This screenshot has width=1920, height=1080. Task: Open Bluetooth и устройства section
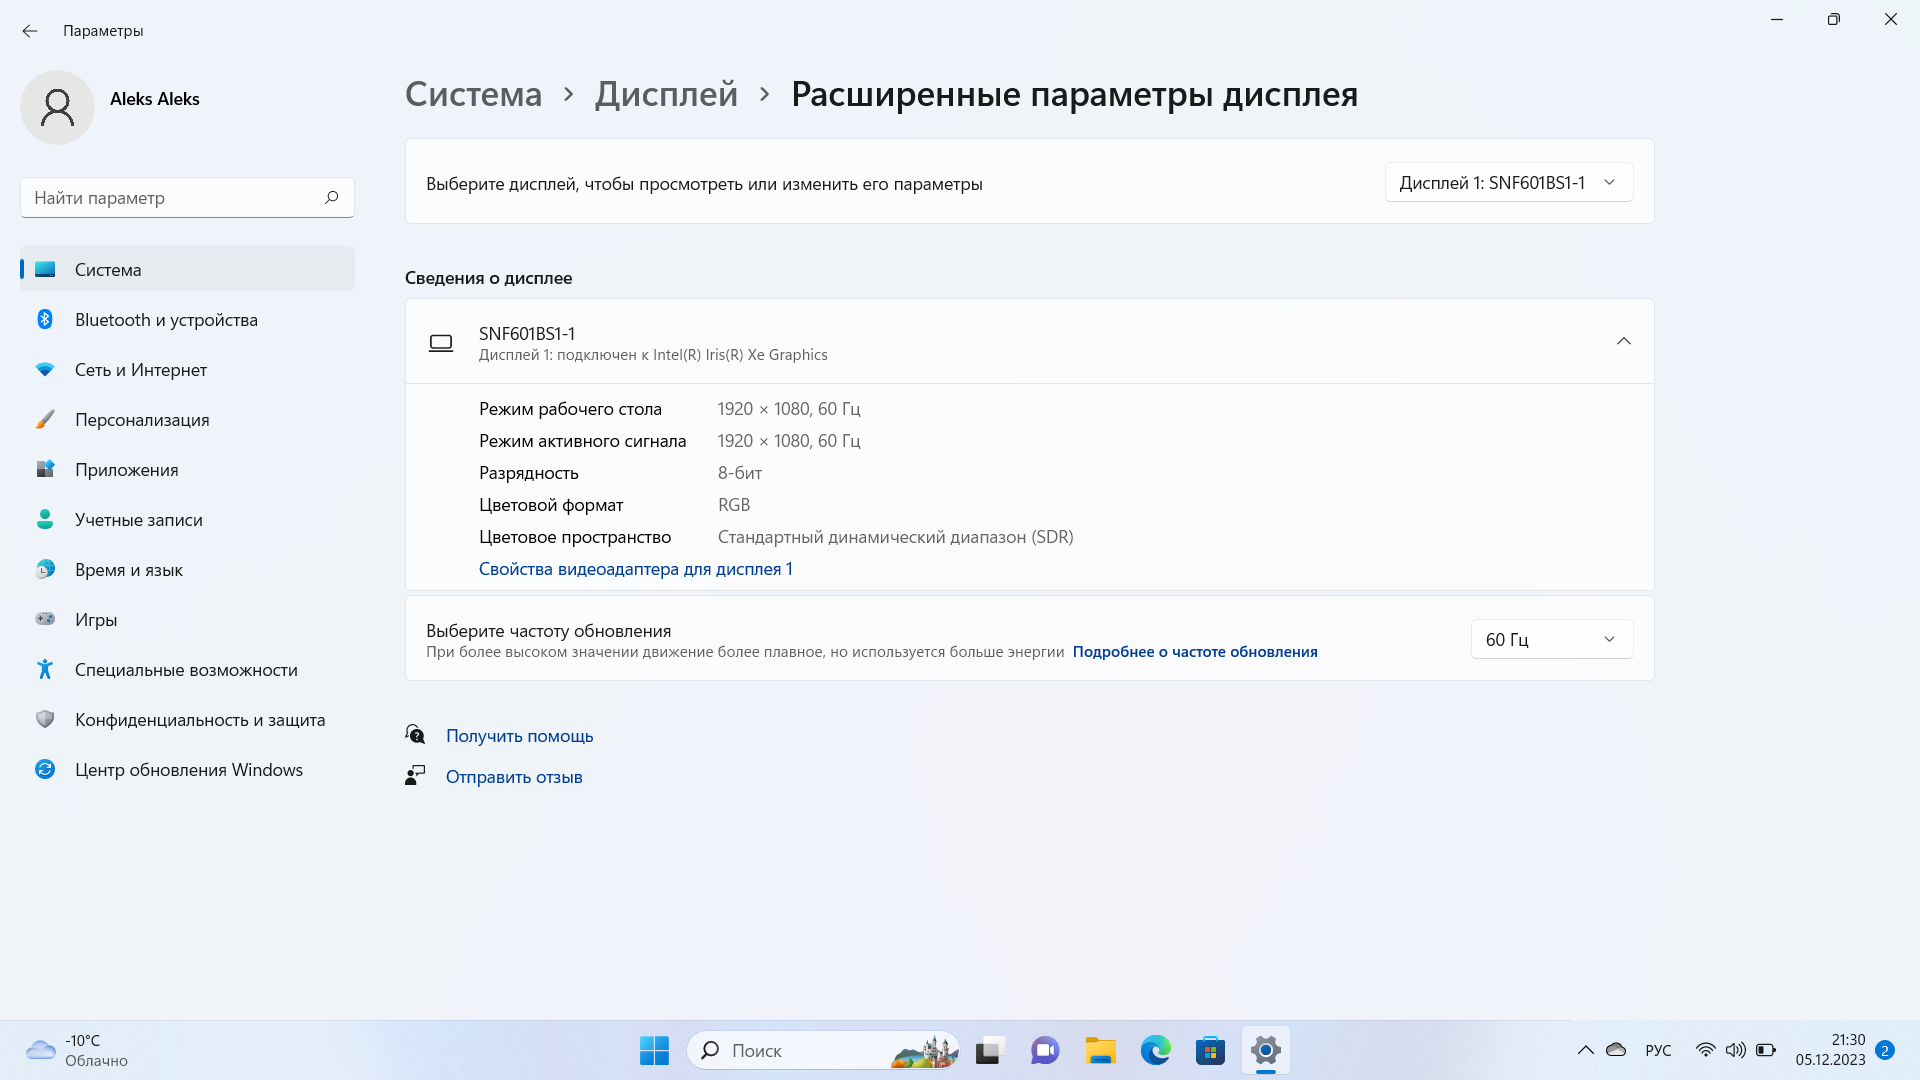pyautogui.click(x=166, y=320)
